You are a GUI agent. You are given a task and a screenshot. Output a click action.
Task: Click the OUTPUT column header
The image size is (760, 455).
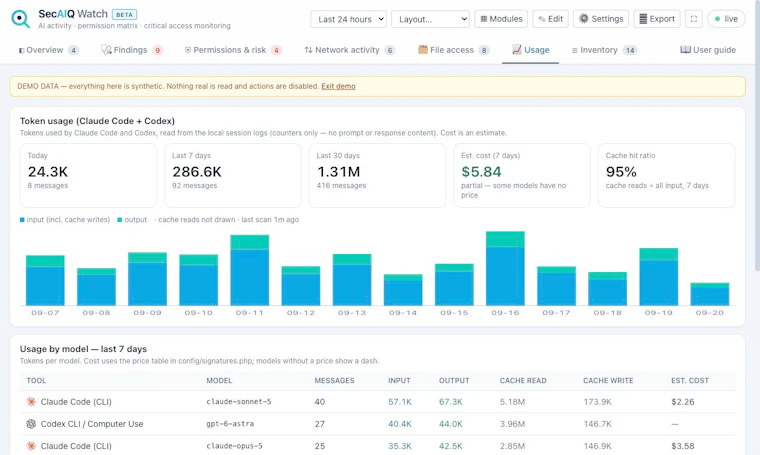pyautogui.click(x=454, y=381)
